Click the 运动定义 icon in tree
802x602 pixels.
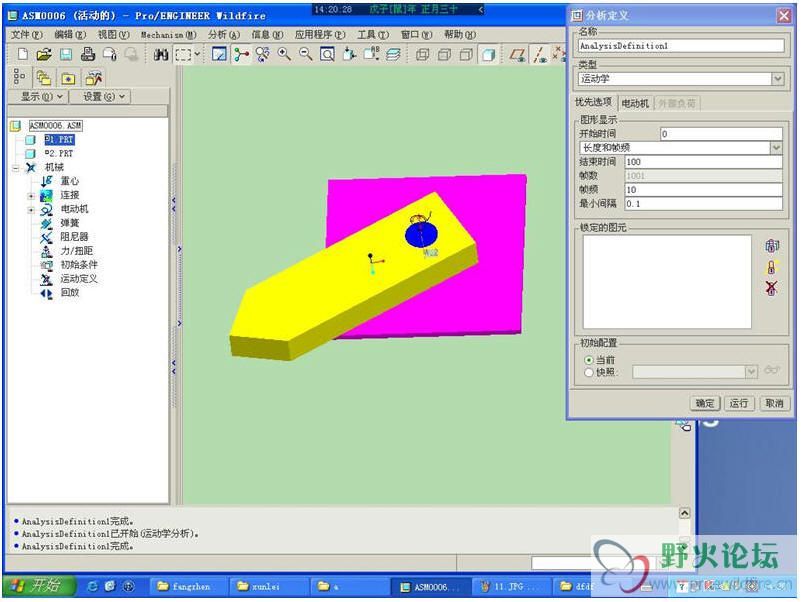click(47, 279)
